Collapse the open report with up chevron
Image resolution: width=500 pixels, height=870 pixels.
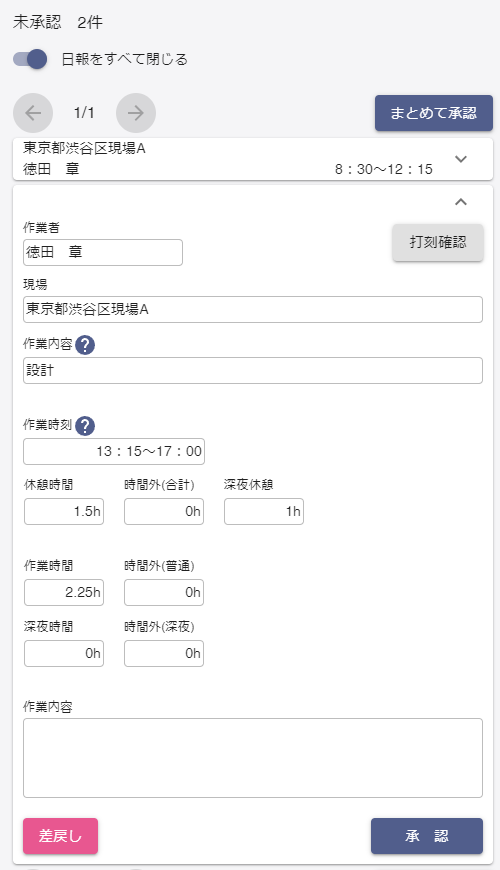pos(461,202)
